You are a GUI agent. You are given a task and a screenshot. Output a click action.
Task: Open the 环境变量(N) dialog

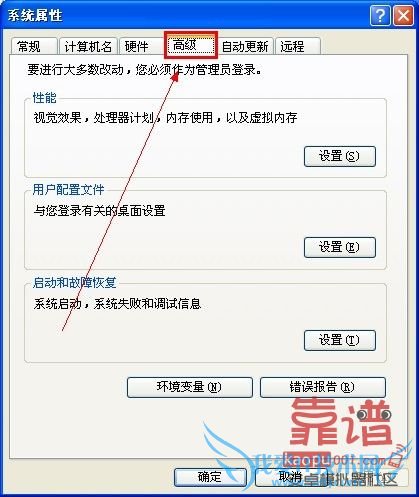tap(190, 387)
